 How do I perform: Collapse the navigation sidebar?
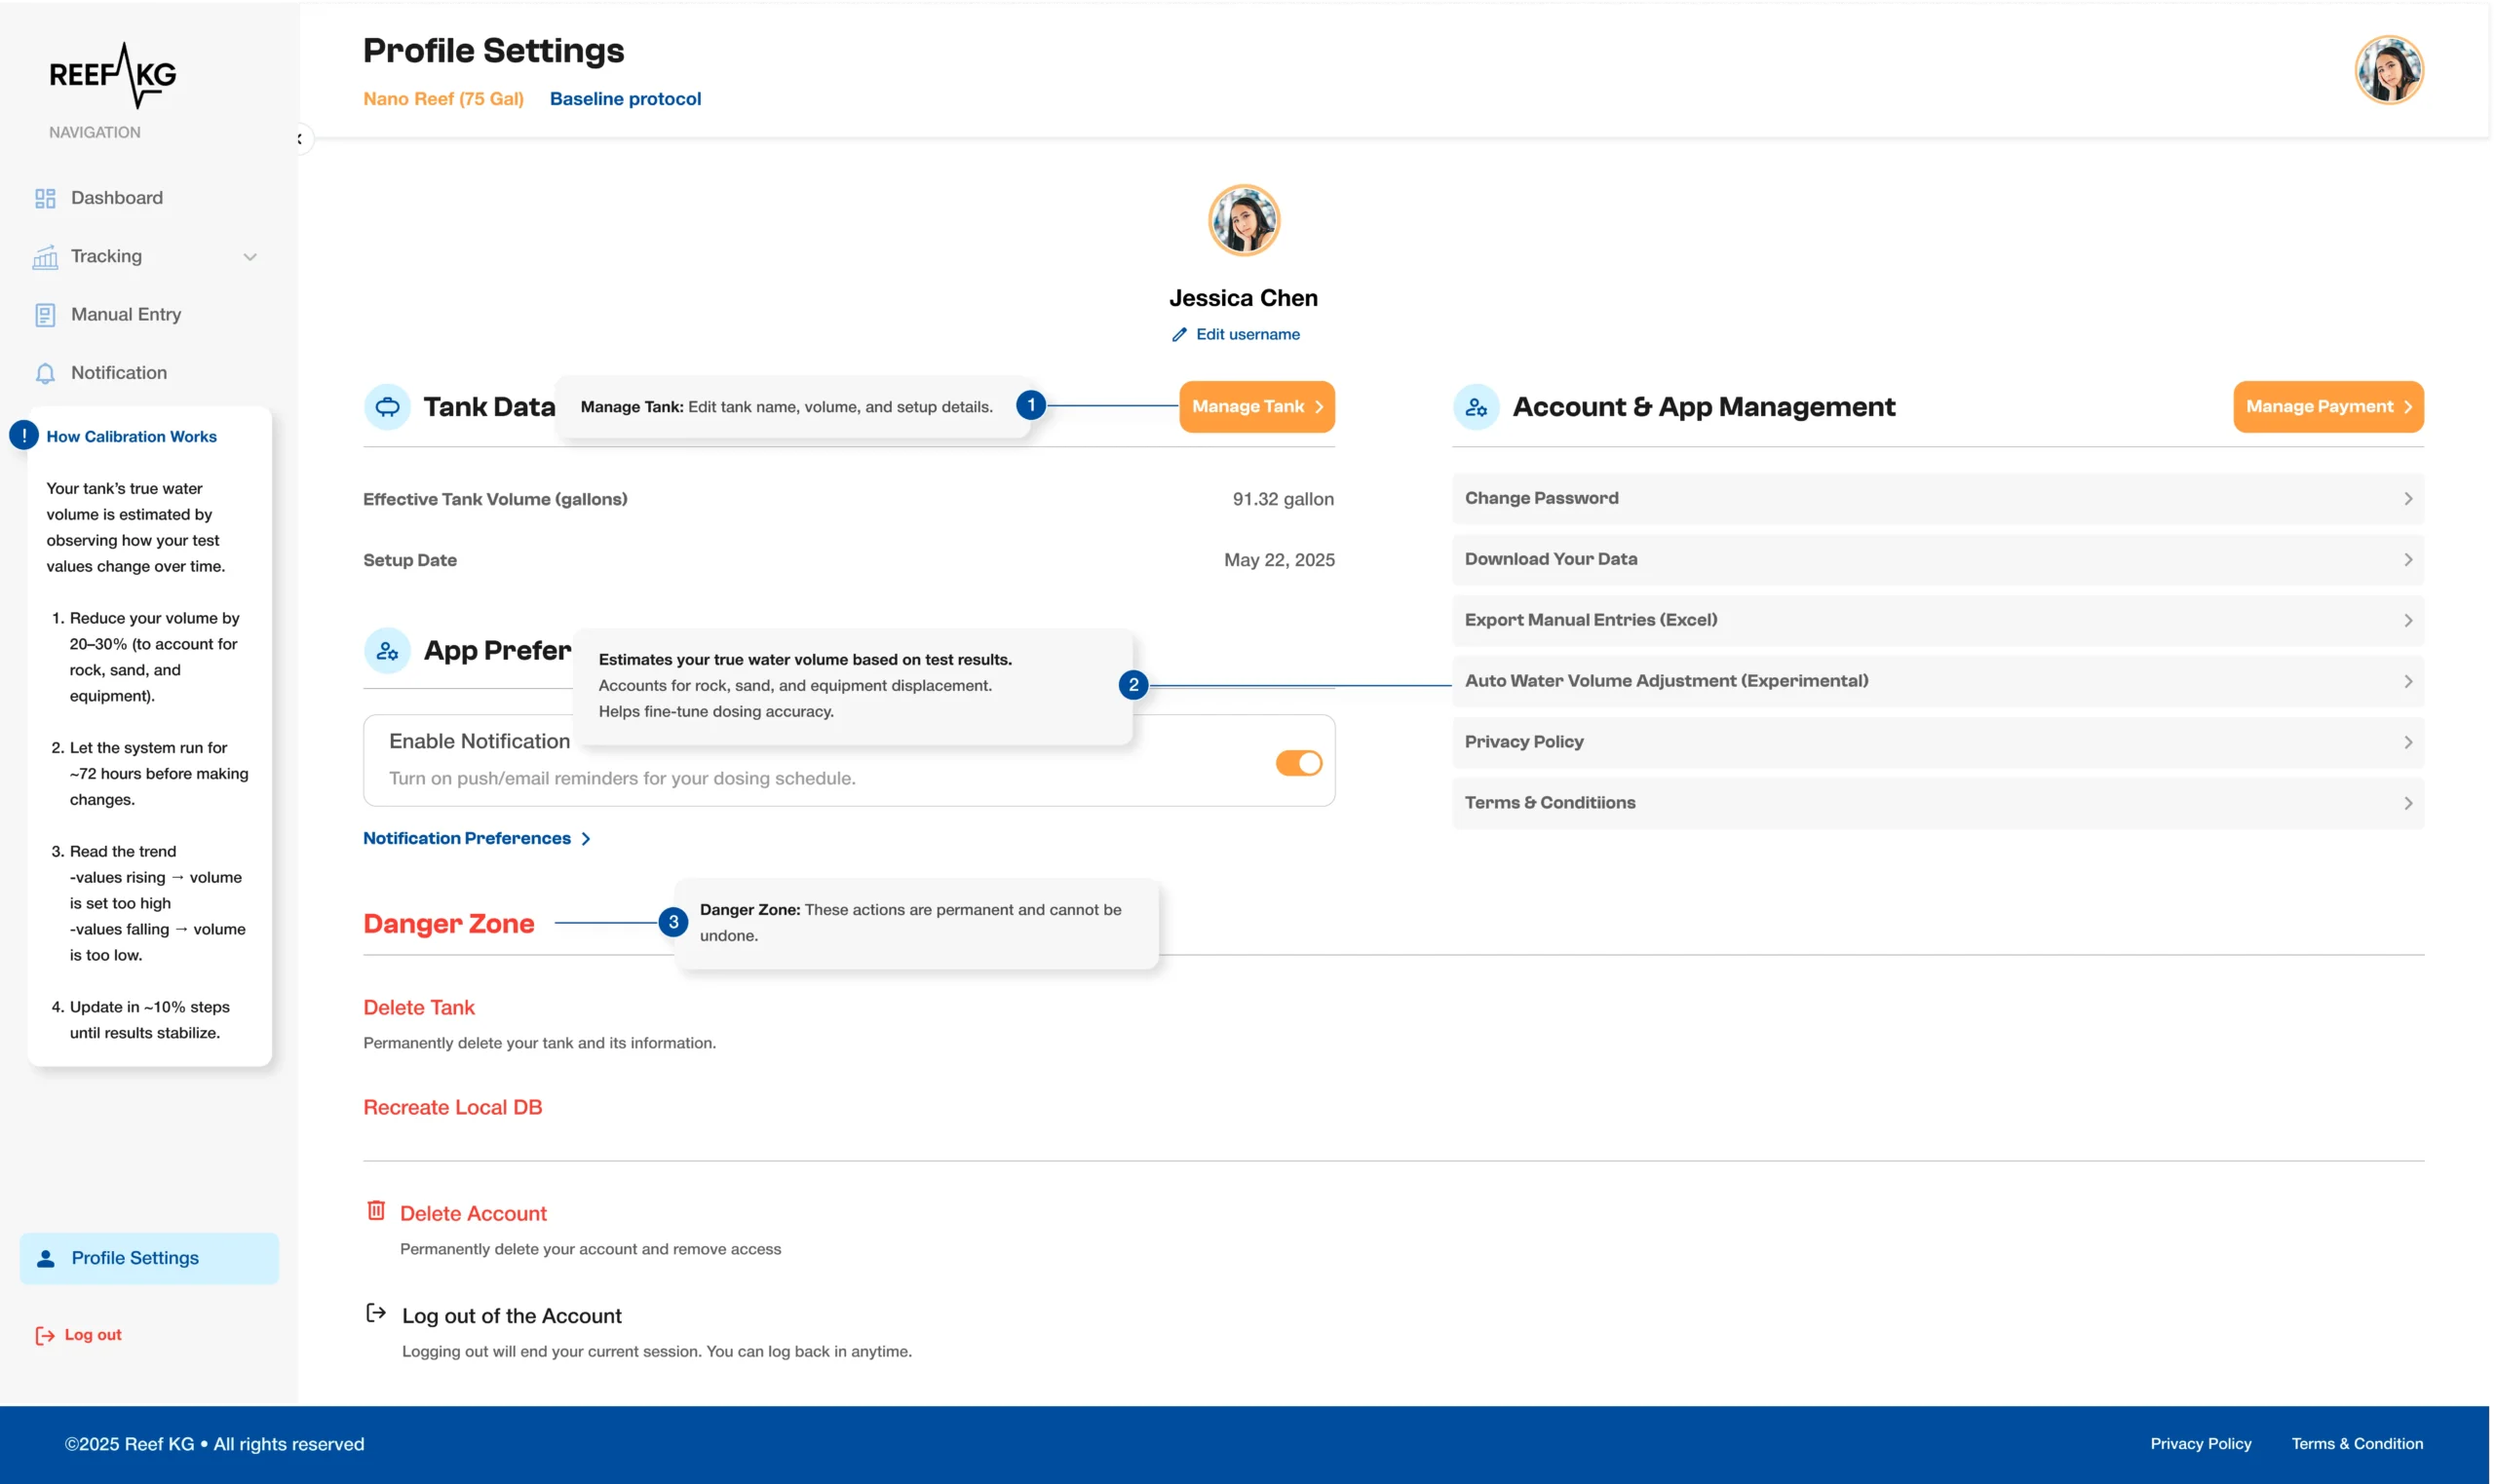click(x=299, y=139)
